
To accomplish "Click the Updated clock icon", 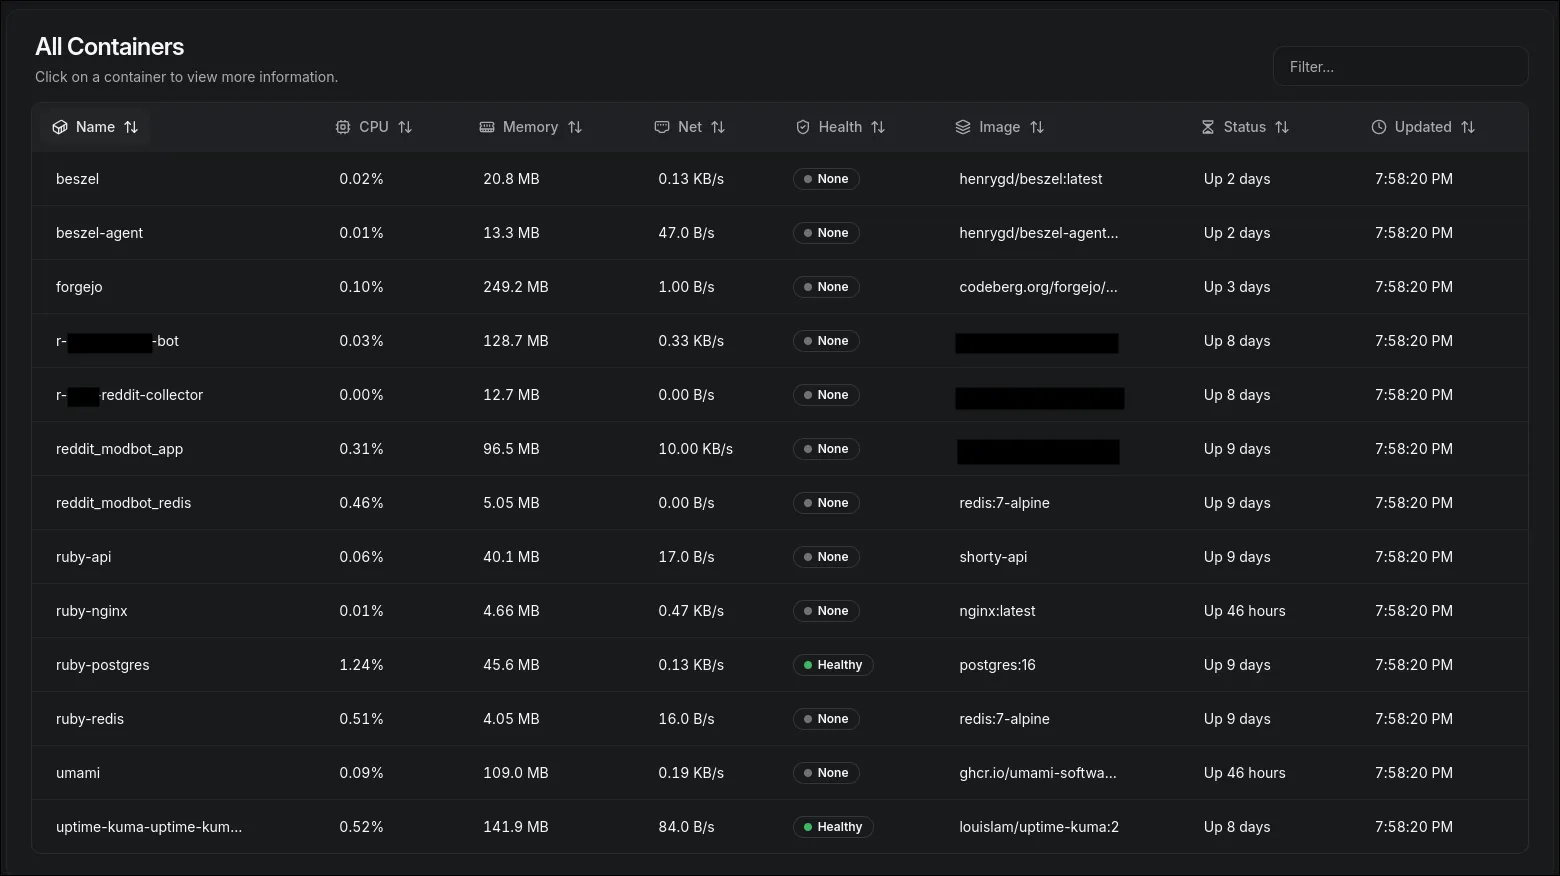I will coord(1379,127).
